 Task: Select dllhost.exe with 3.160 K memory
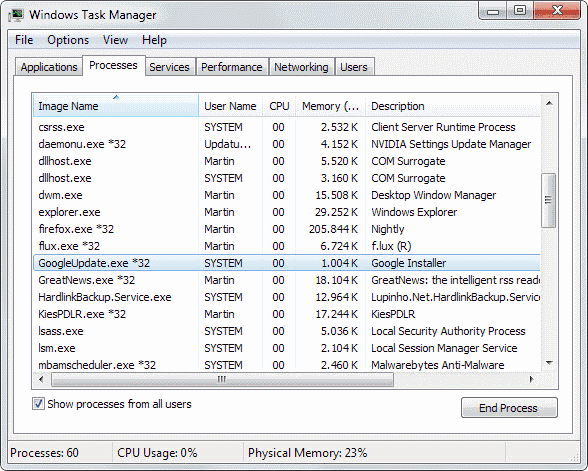[287, 178]
